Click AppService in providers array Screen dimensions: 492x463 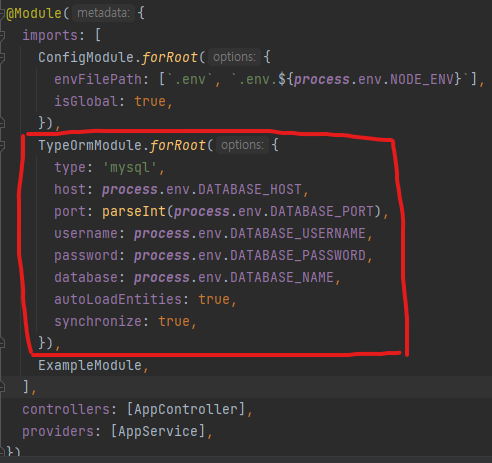158,431
